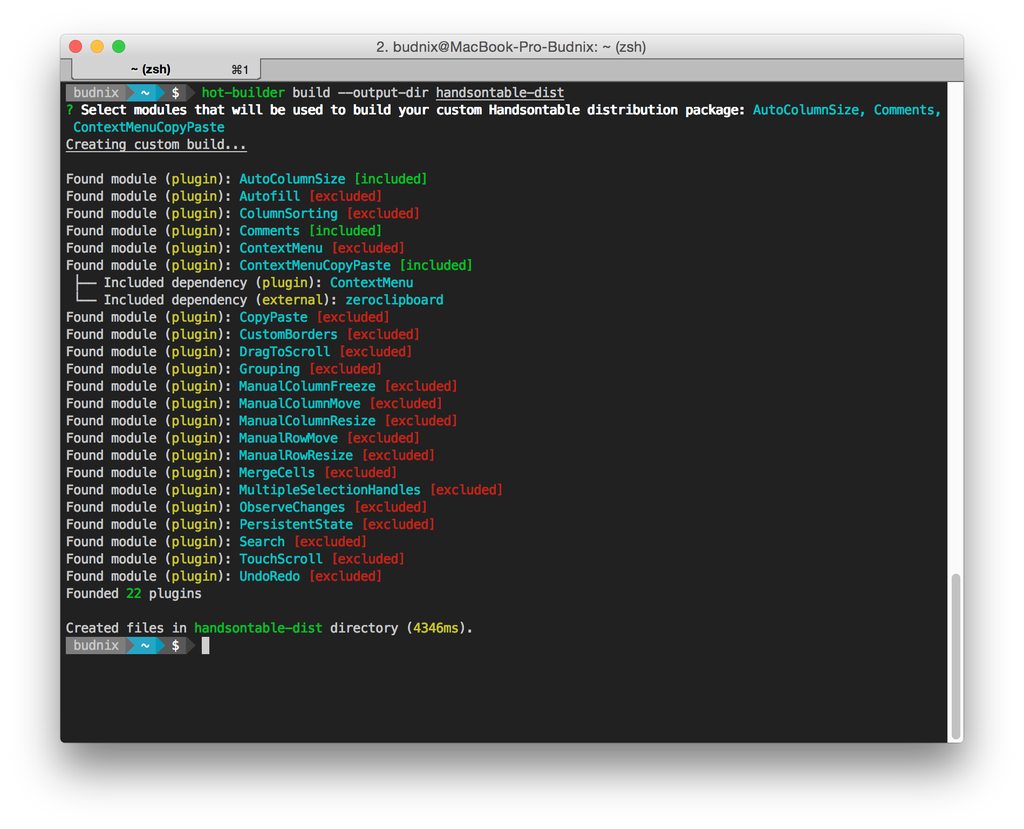The image size is (1024, 829).
Task: Click the 'ManualColumnFreeze' module name
Action: tap(307, 386)
